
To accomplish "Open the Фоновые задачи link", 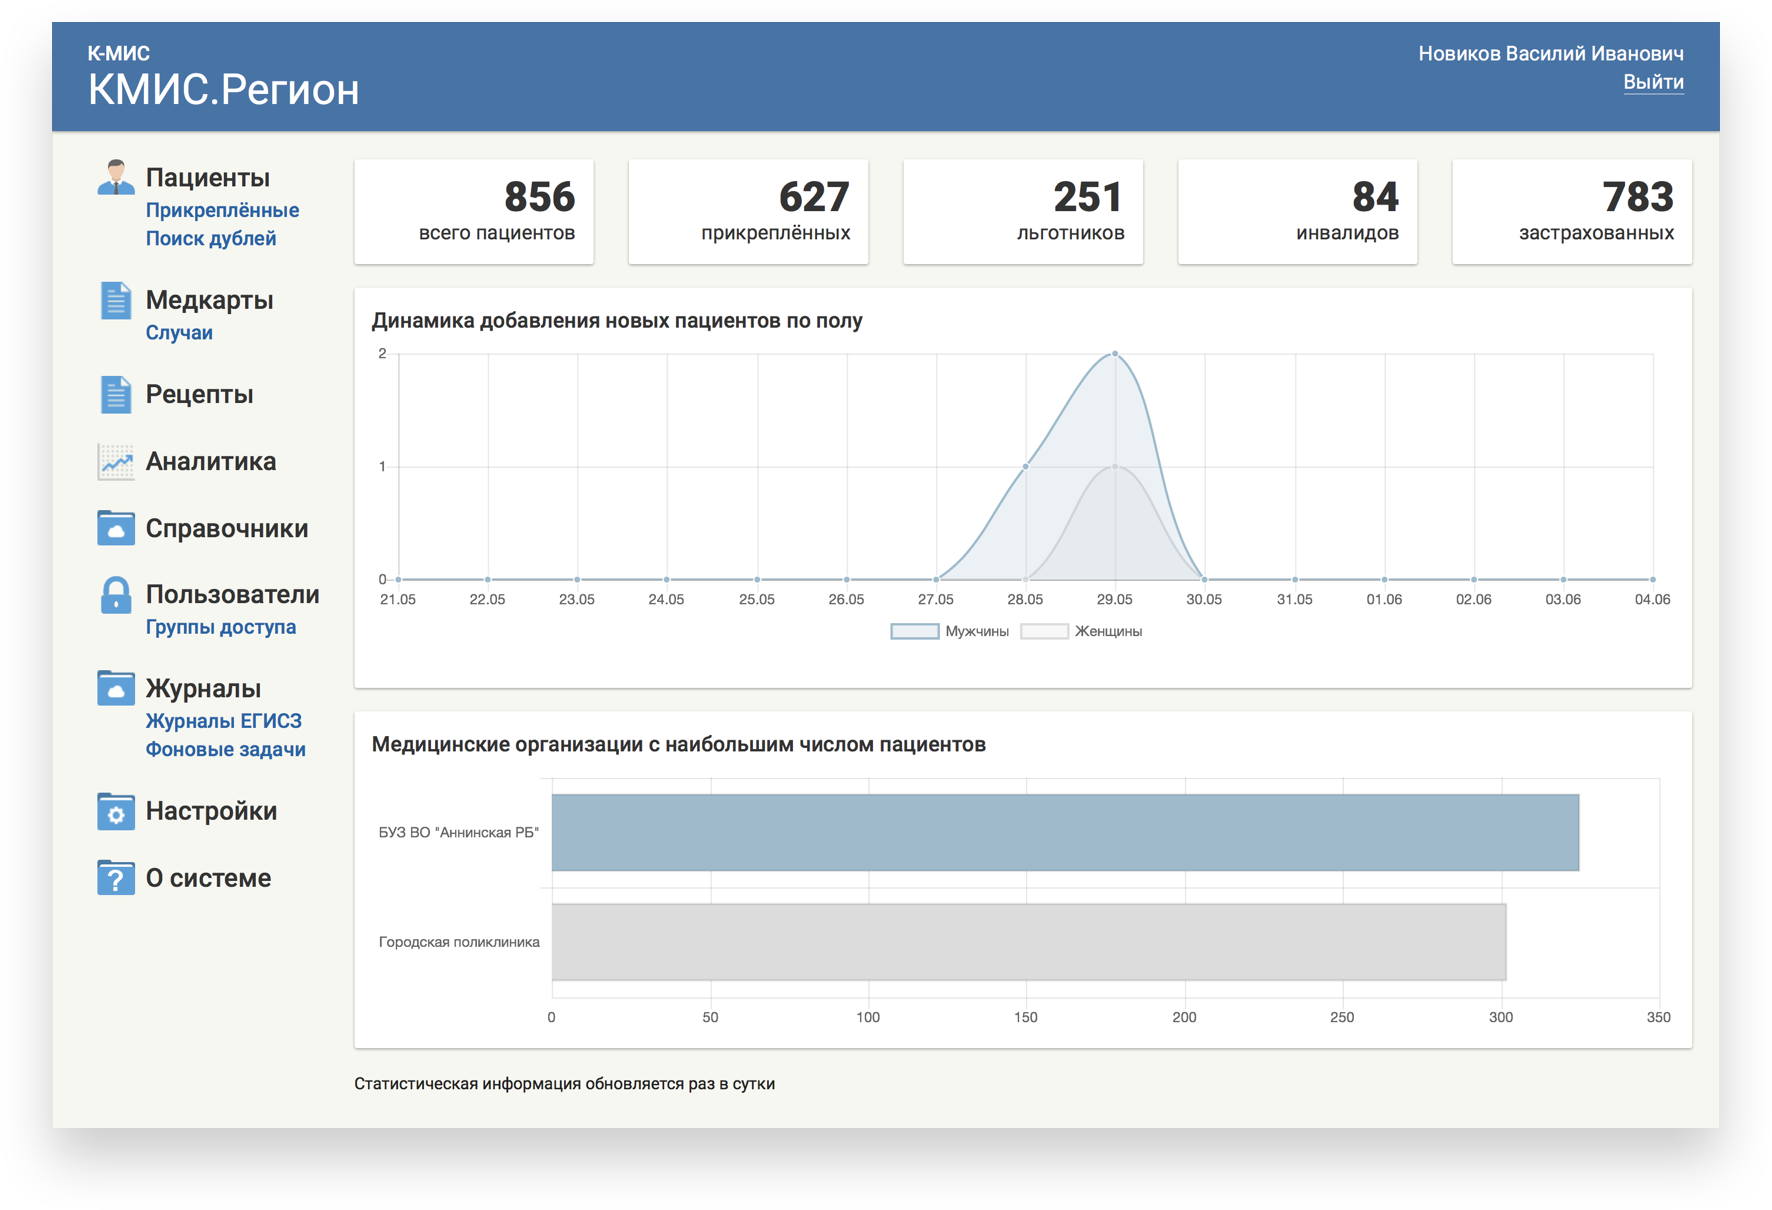I will pyautogui.click(x=226, y=749).
